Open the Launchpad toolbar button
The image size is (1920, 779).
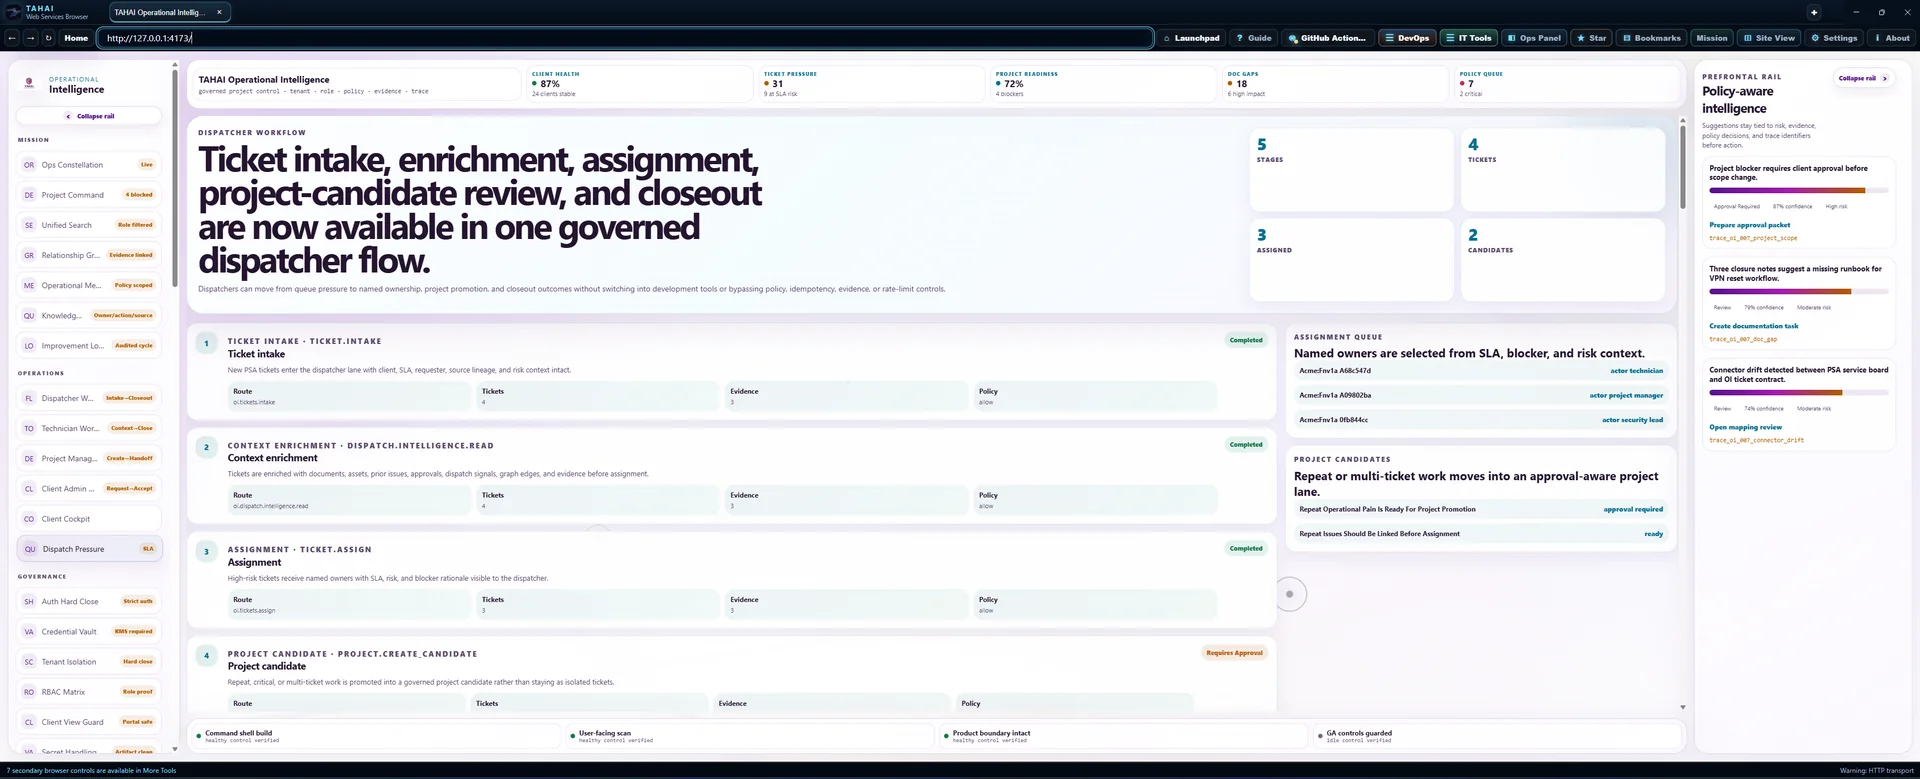point(1191,38)
